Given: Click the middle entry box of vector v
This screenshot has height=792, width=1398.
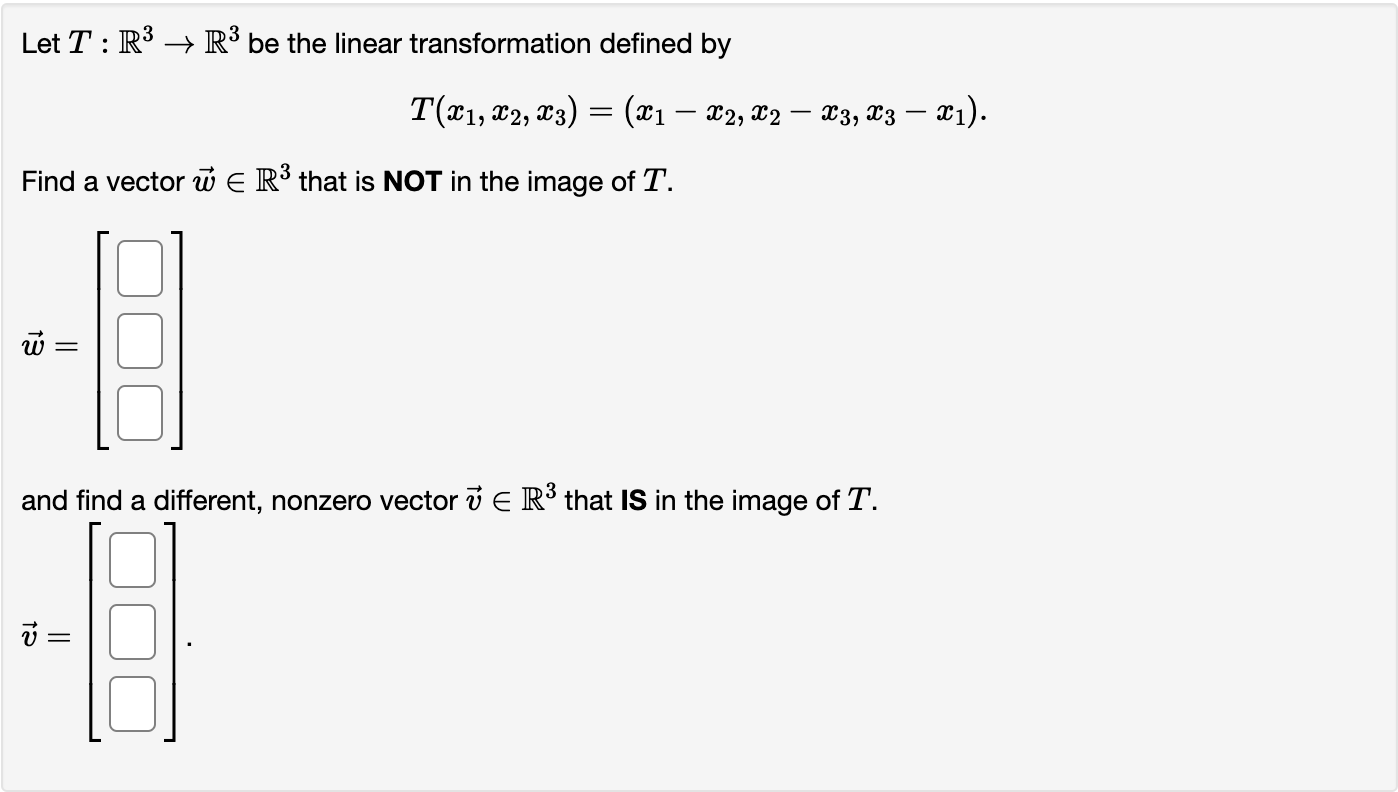Looking at the screenshot, I should pos(132,632).
